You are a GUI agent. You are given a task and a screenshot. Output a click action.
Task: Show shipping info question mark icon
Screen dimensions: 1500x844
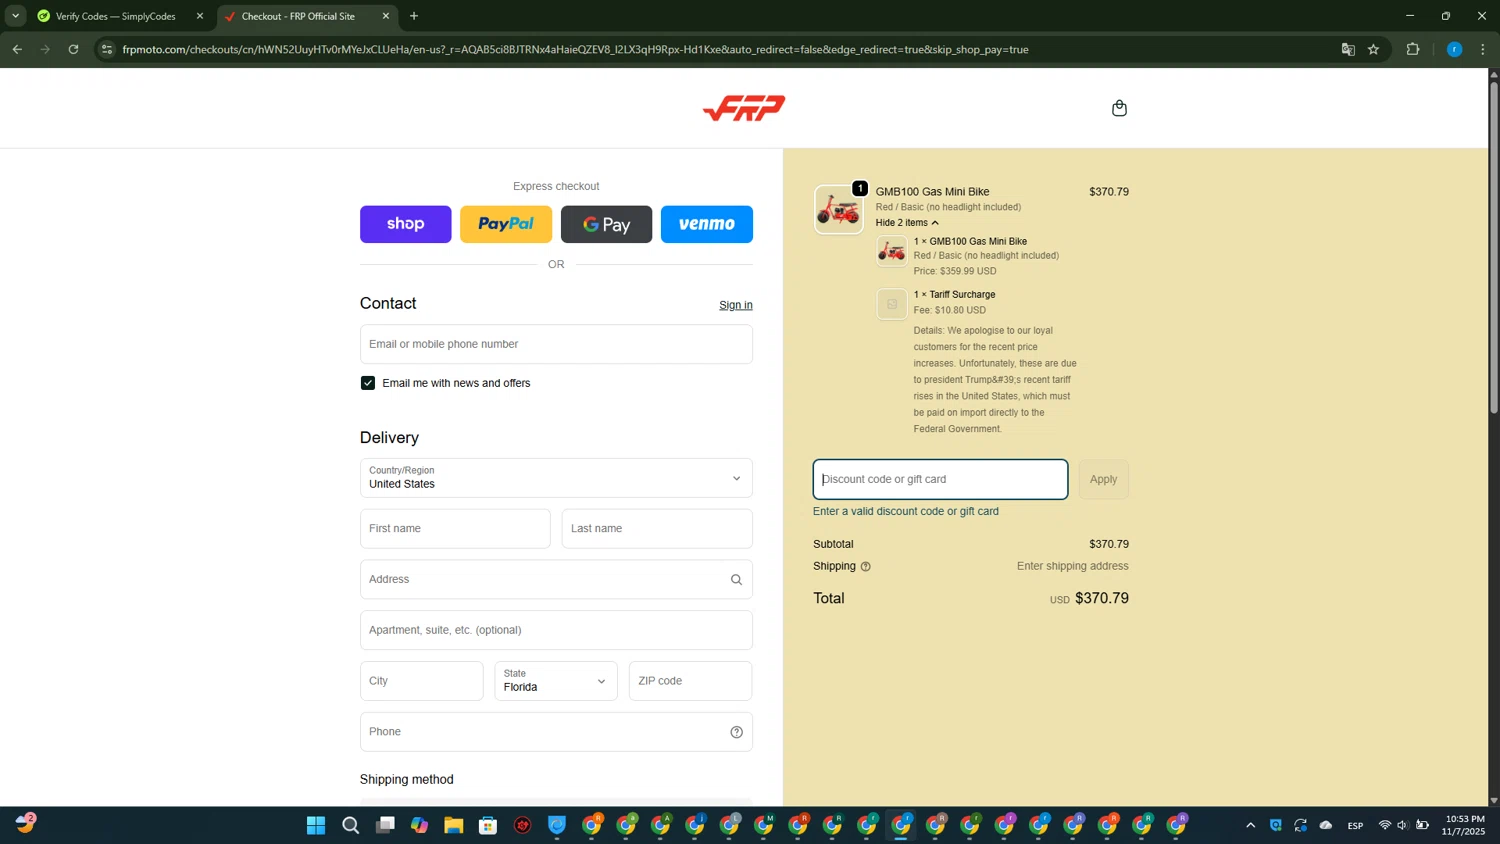click(x=866, y=567)
